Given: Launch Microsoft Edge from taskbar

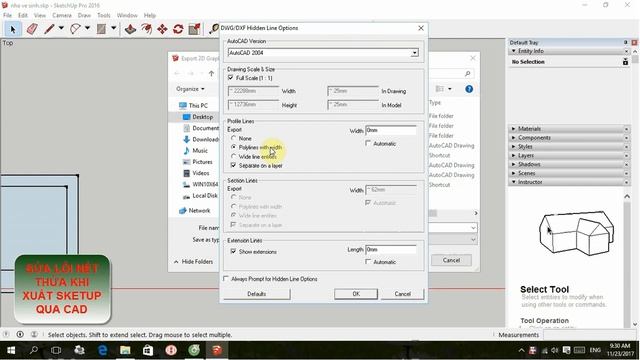Looking at the screenshot, I should (102, 350).
